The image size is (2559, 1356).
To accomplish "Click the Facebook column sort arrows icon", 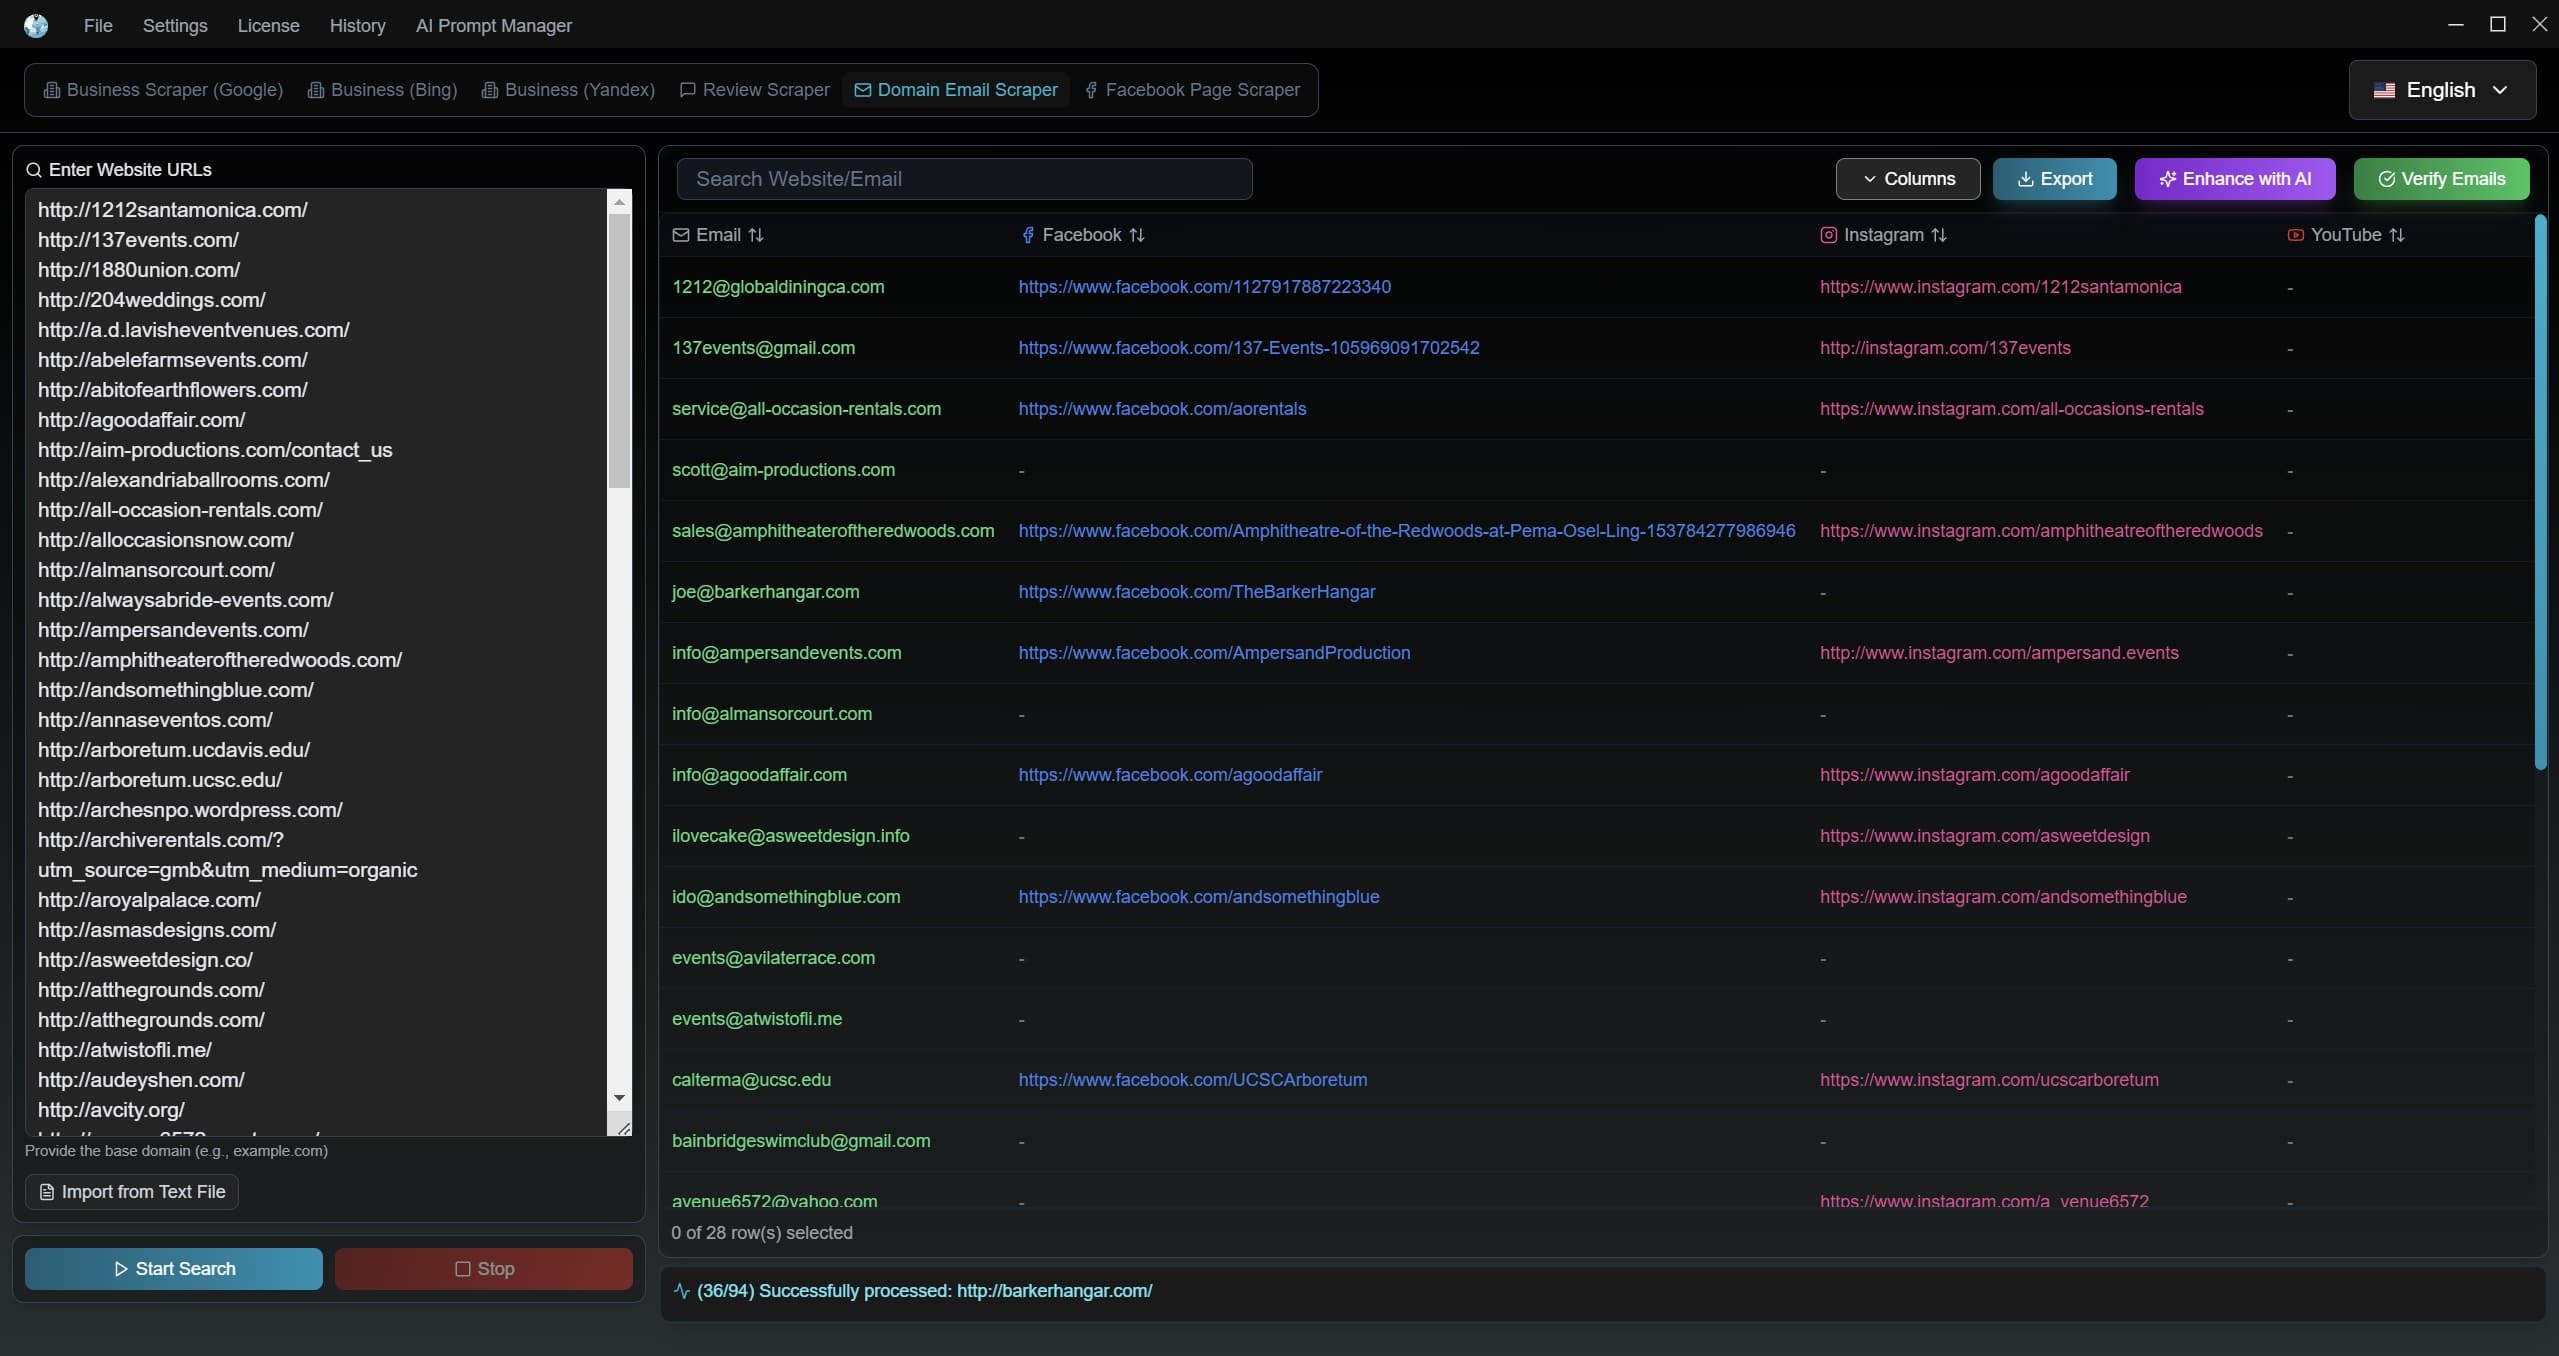I will (x=1137, y=235).
